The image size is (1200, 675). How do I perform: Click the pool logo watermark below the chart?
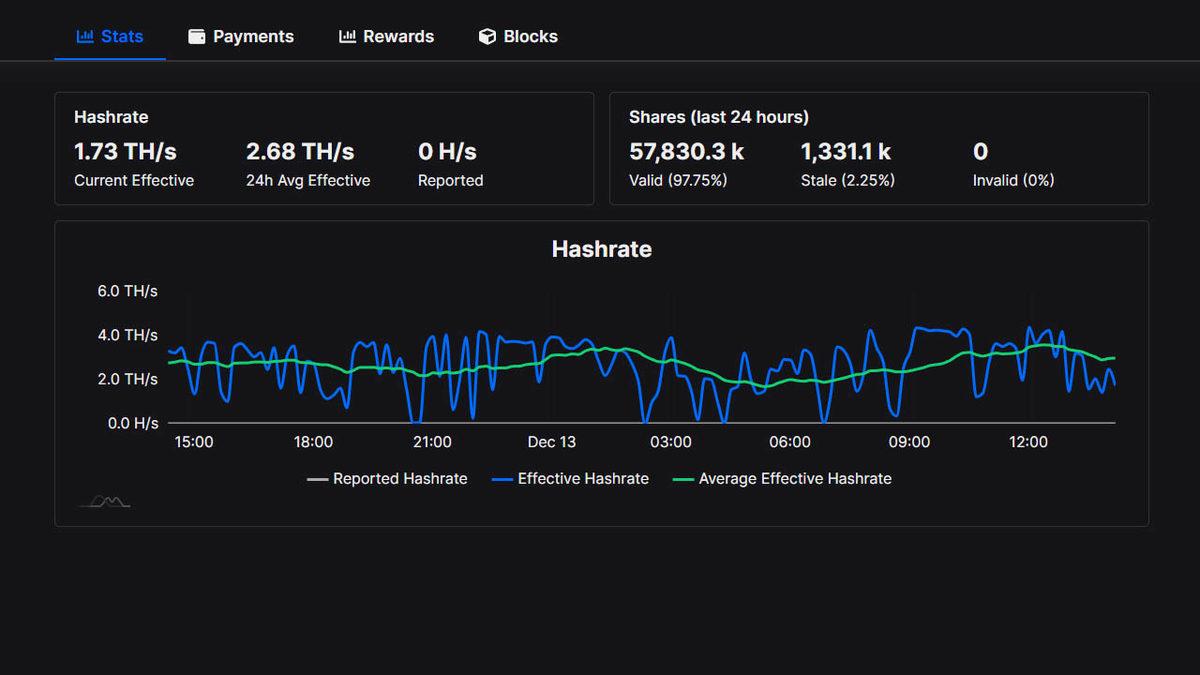pos(104,500)
